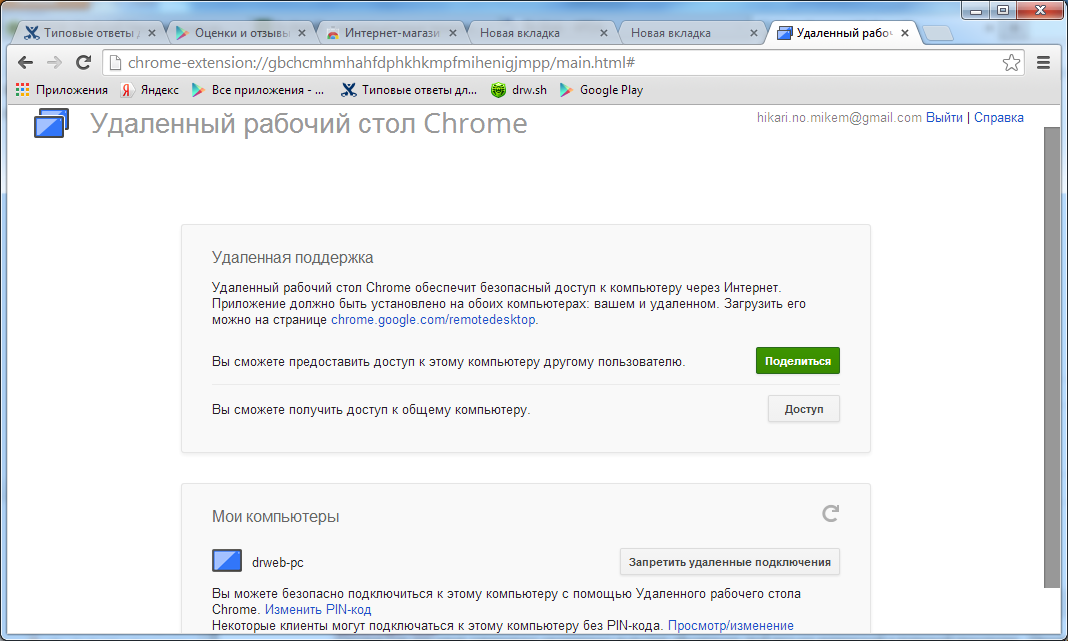Click the Удаленная поддержка heading
1068x641 pixels.
point(292,257)
